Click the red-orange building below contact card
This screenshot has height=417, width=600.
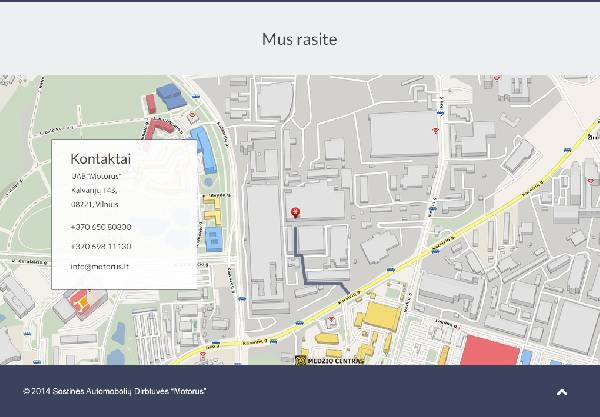click(84, 300)
